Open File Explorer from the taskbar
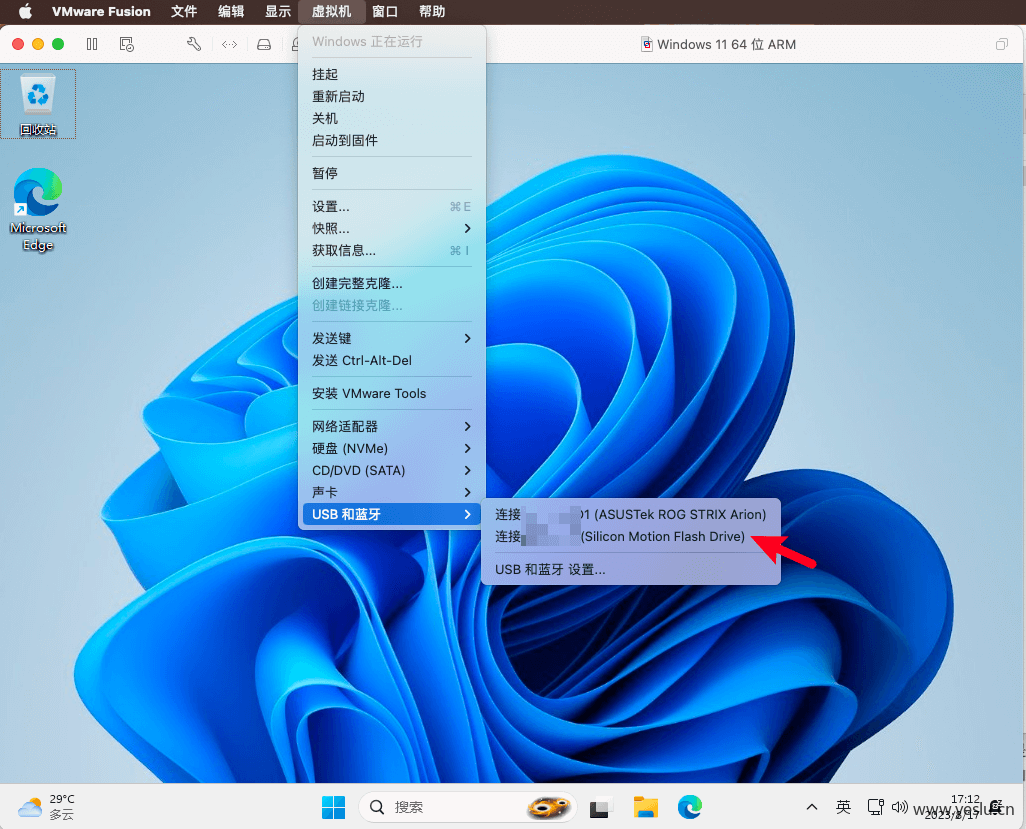This screenshot has width=1026, height=829. click(645, 807)
